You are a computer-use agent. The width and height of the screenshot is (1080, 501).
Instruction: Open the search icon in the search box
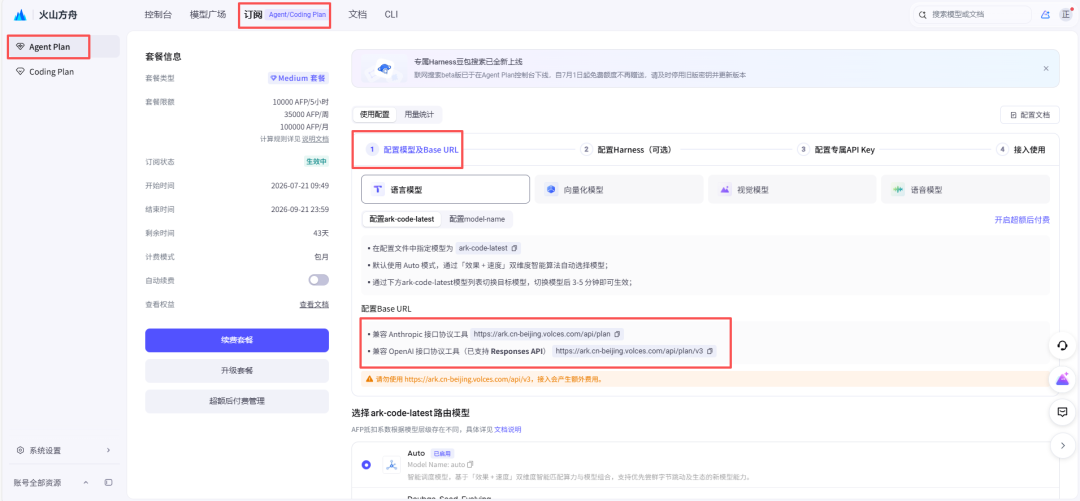tap(922, 14)
